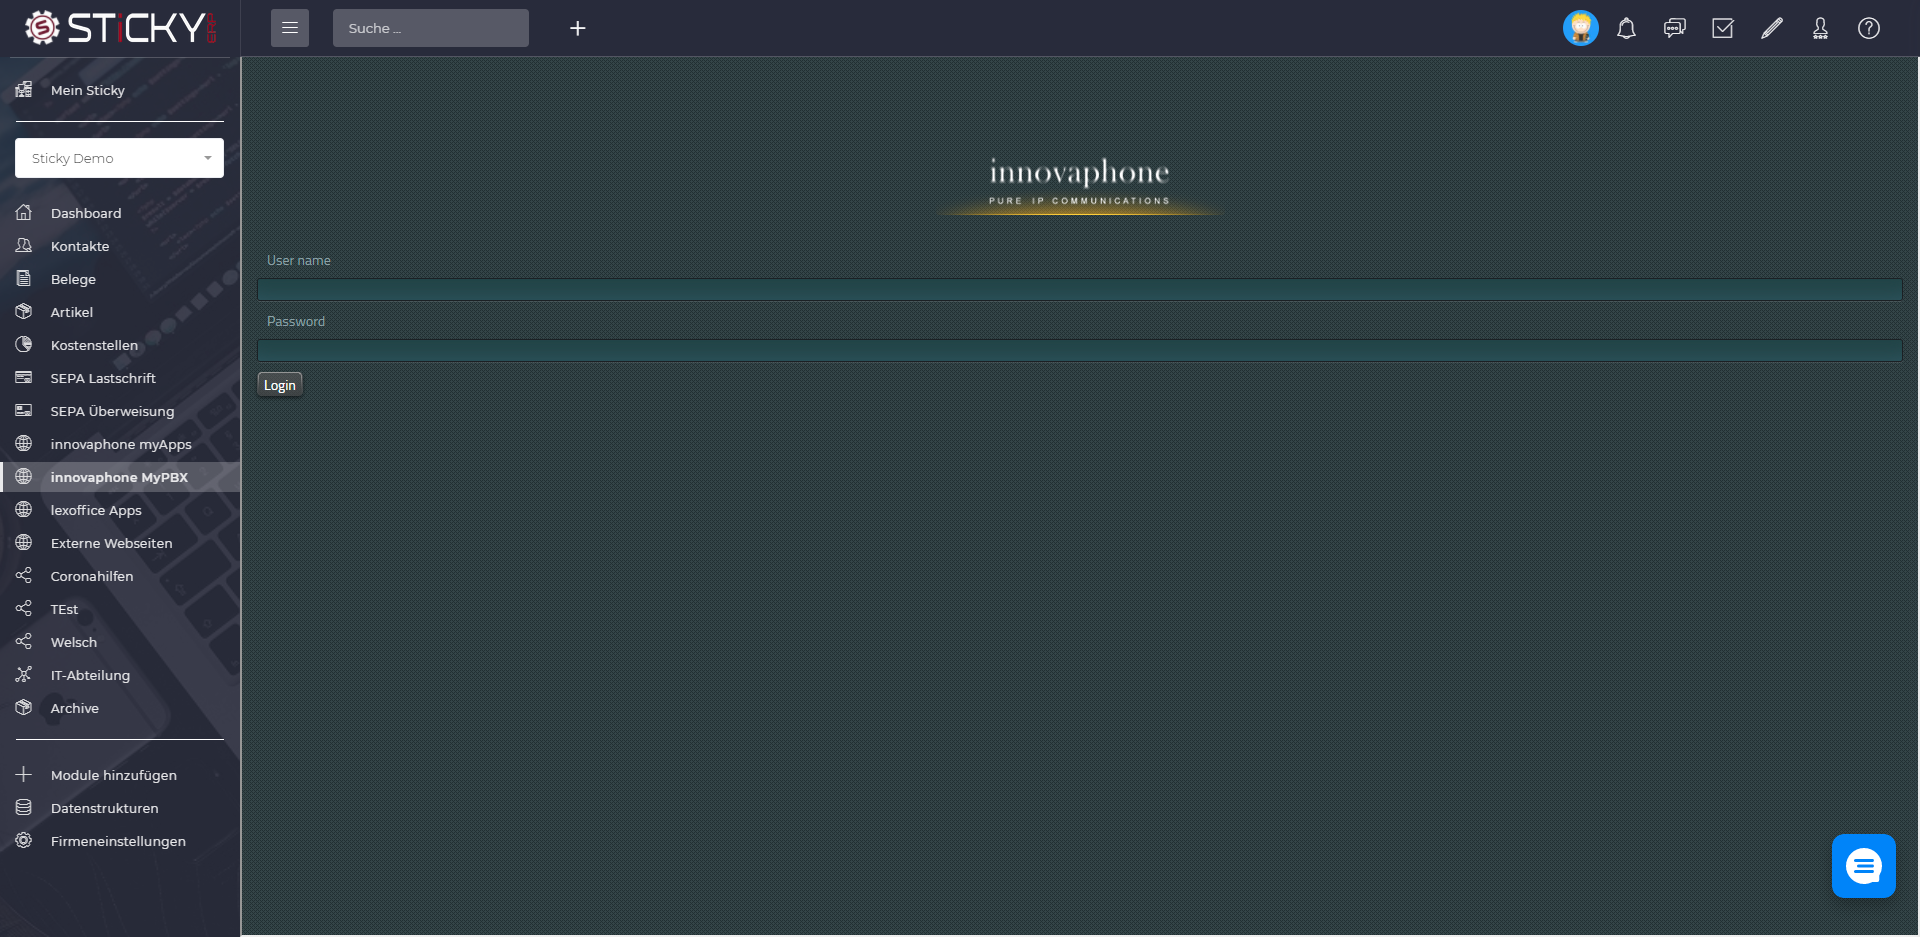Click the SEPA Lastschrift label
Screen dimensions: 1920x937
[103, 378]
